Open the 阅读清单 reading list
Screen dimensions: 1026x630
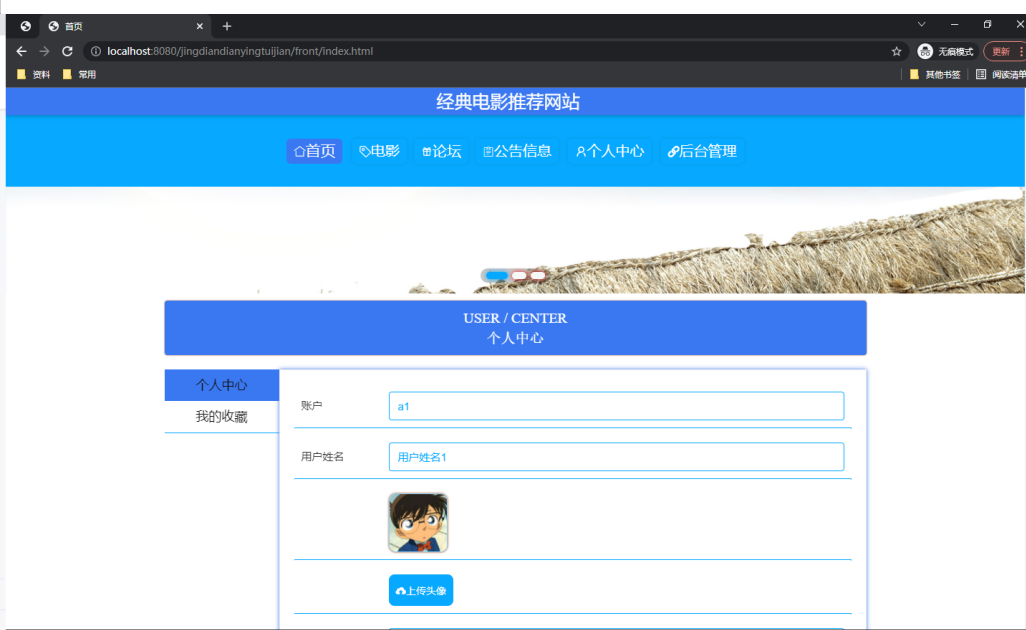pyautogui.click(x=1000, y=75)
